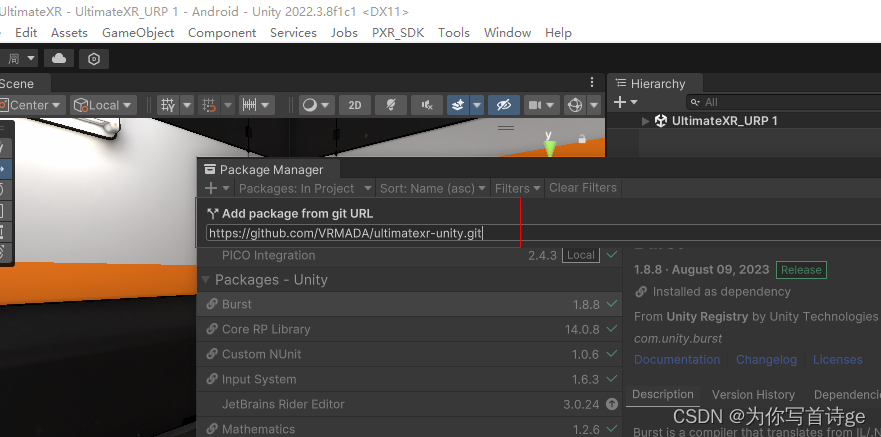
Task: Open the Services menu
Action: [293, 33]
